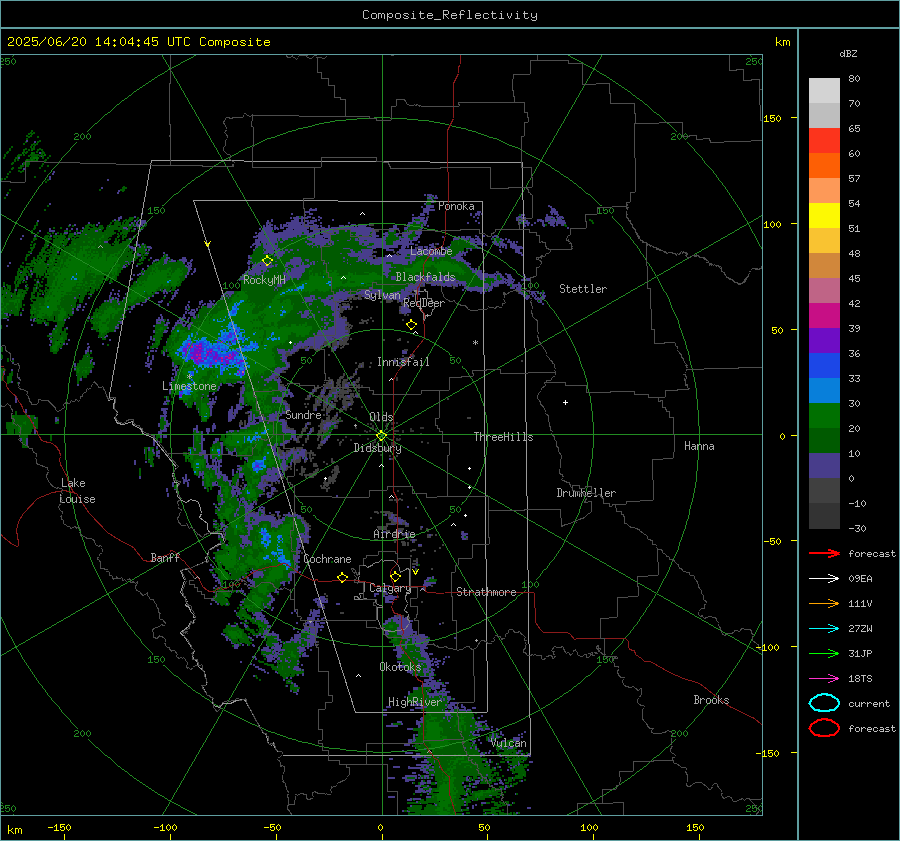This screenshot has height=841, width=900.
Task: Click the white plus marker west of Hanna
Action: click(x=565, y=402)
